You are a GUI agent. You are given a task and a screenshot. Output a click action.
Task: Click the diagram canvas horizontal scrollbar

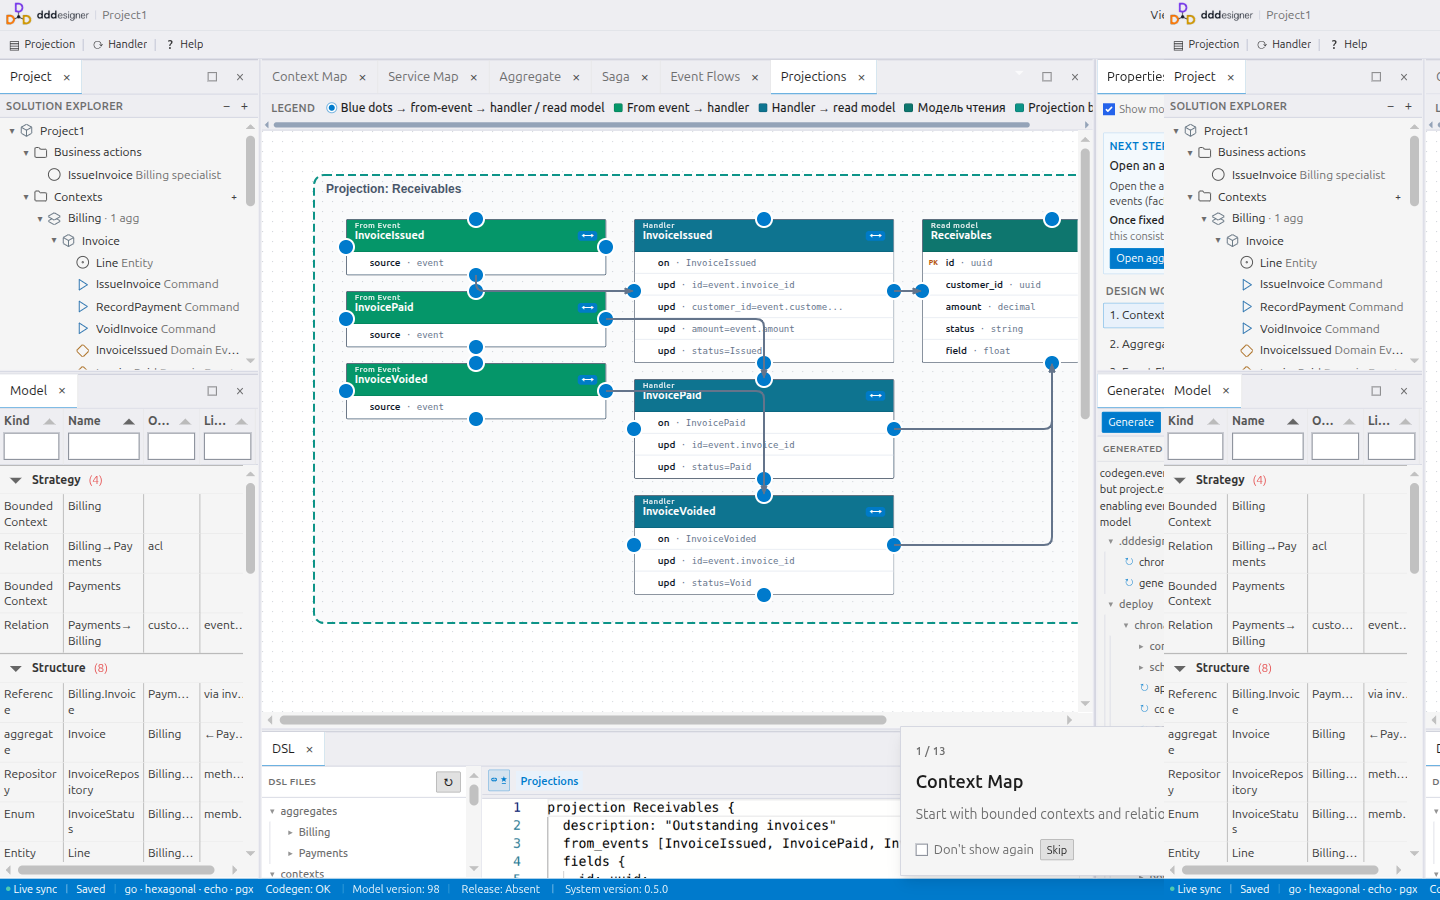(x=583, y=720)
